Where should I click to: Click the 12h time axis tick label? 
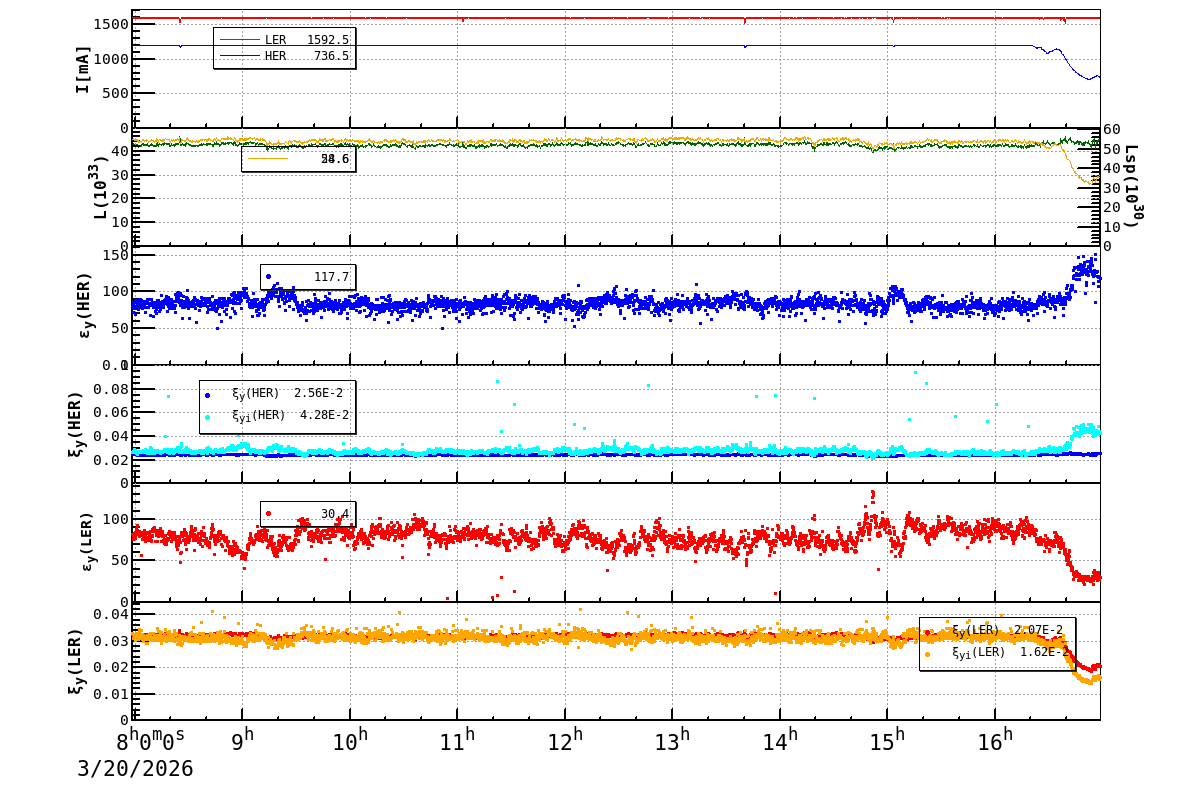[565, 741]
